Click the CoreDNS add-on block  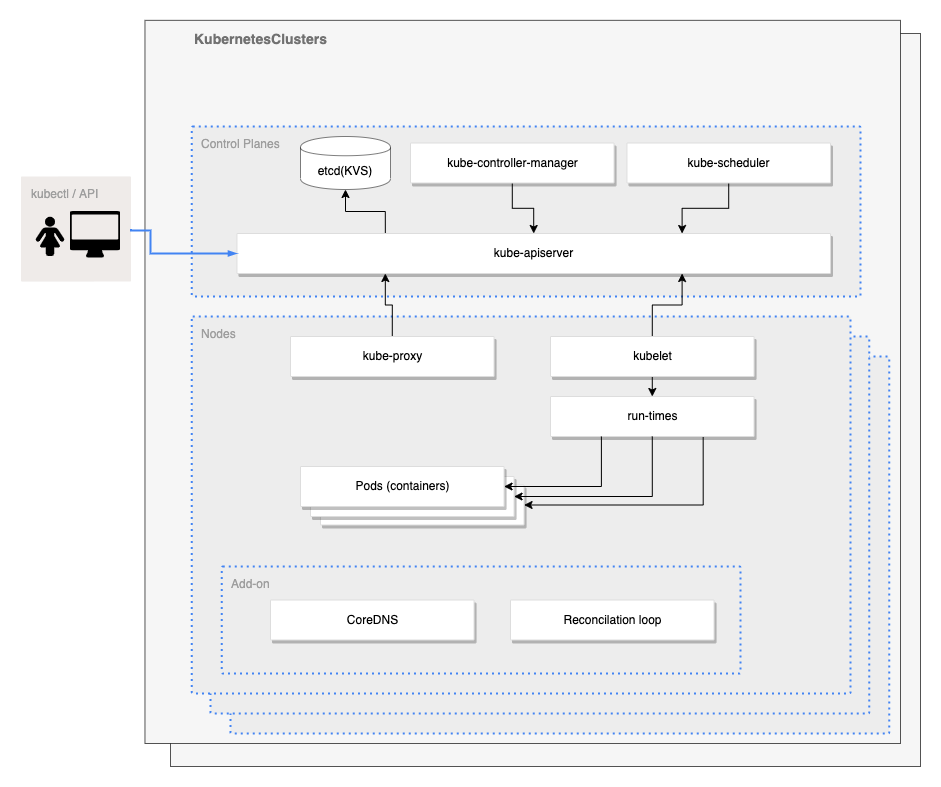pos(372,620)
